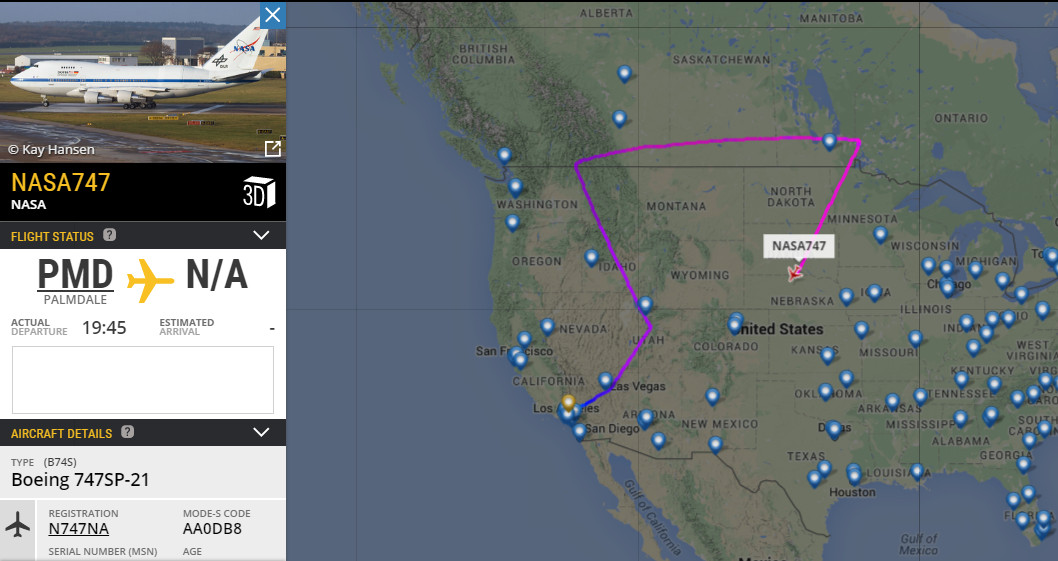Select the red NASA747 aircraft icon on map
The image size is (1058, 561).
pyautogui.click(x=795, y=273)
